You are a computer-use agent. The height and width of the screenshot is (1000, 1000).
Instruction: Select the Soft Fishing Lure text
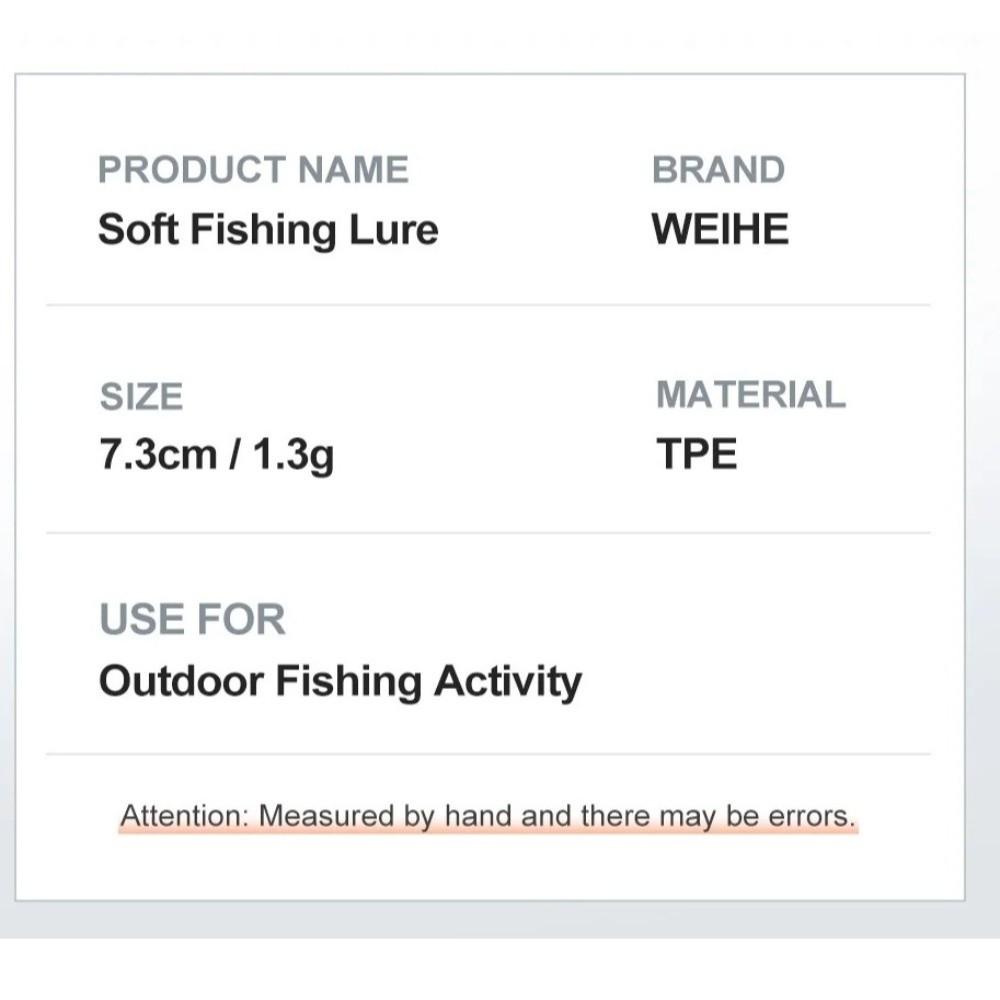coord(268,230)
